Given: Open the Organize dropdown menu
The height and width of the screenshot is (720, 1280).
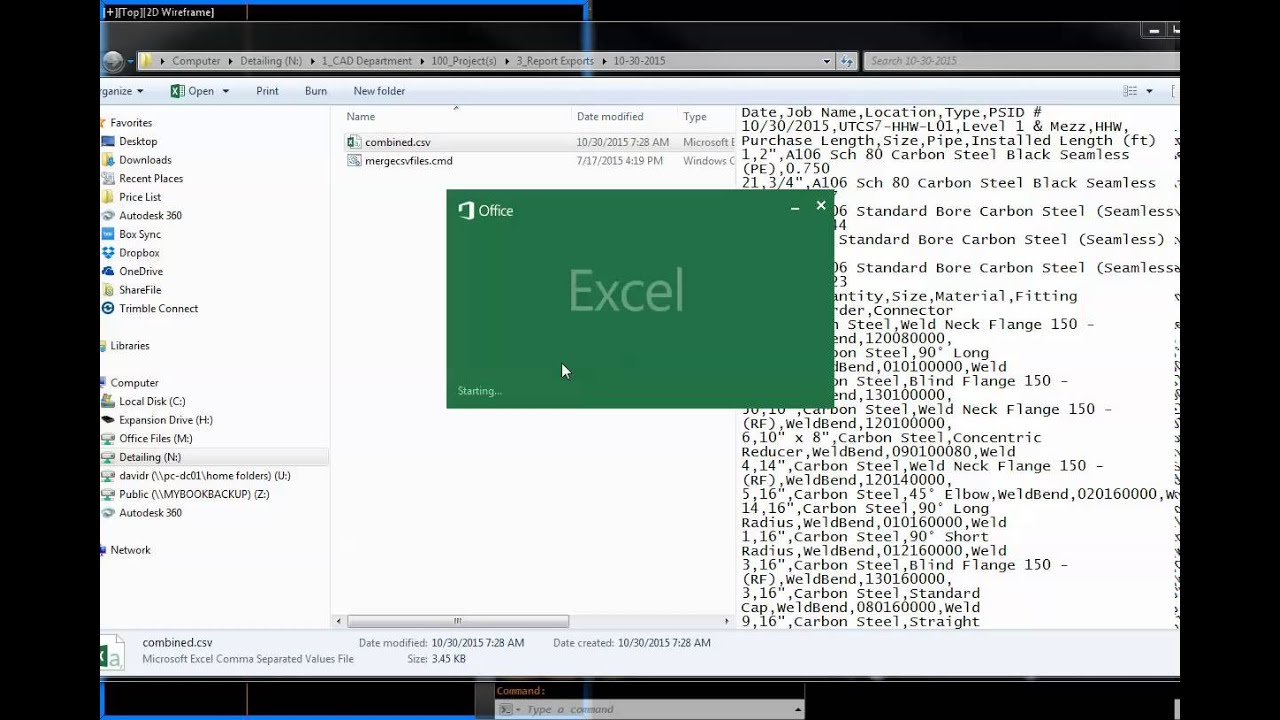Looking at the screenshot, I should [122, 91].
